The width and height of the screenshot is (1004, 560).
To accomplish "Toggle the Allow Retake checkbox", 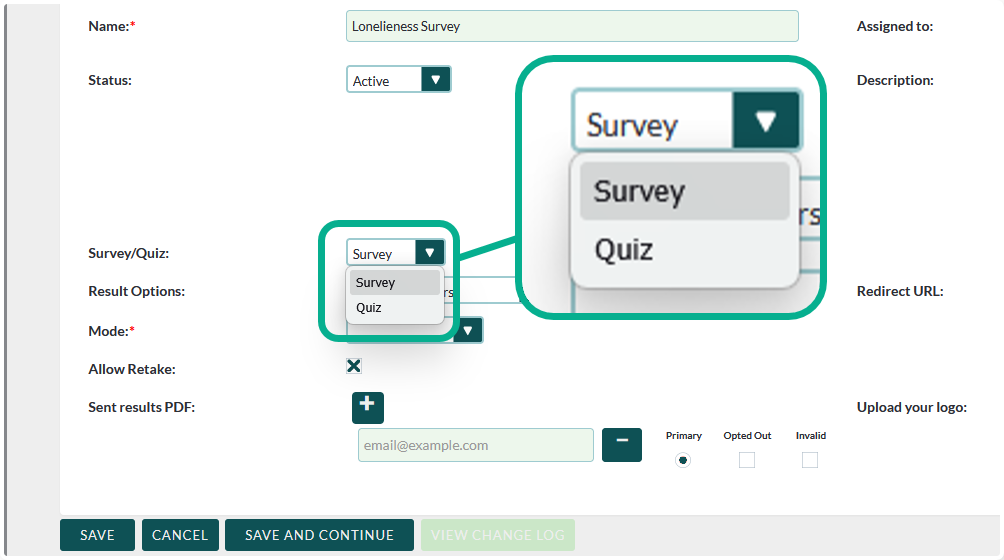I will tap(354, 366).
